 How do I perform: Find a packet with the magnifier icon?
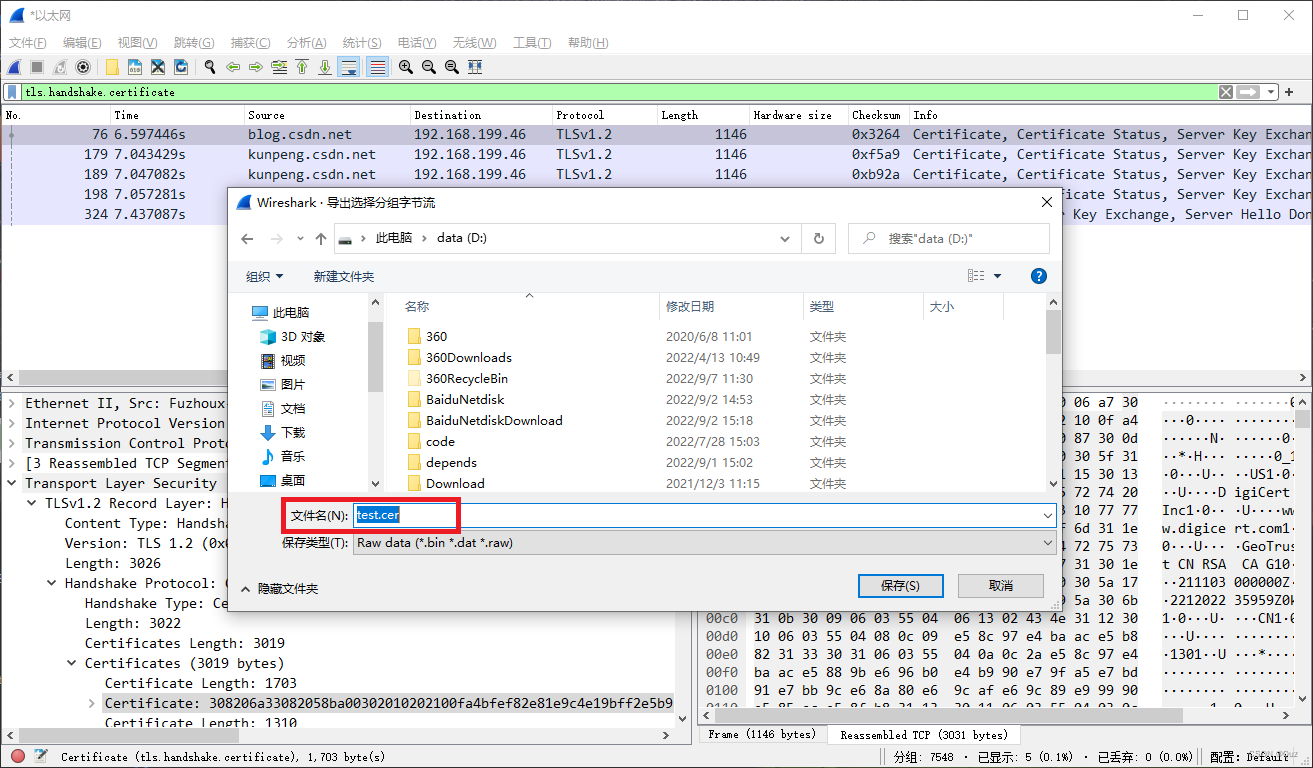point(210,67)
